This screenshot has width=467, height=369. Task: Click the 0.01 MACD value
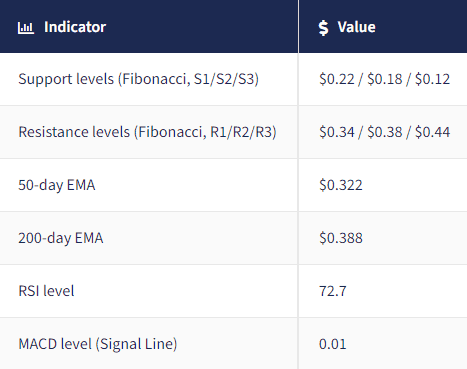(x=333, y=344)
